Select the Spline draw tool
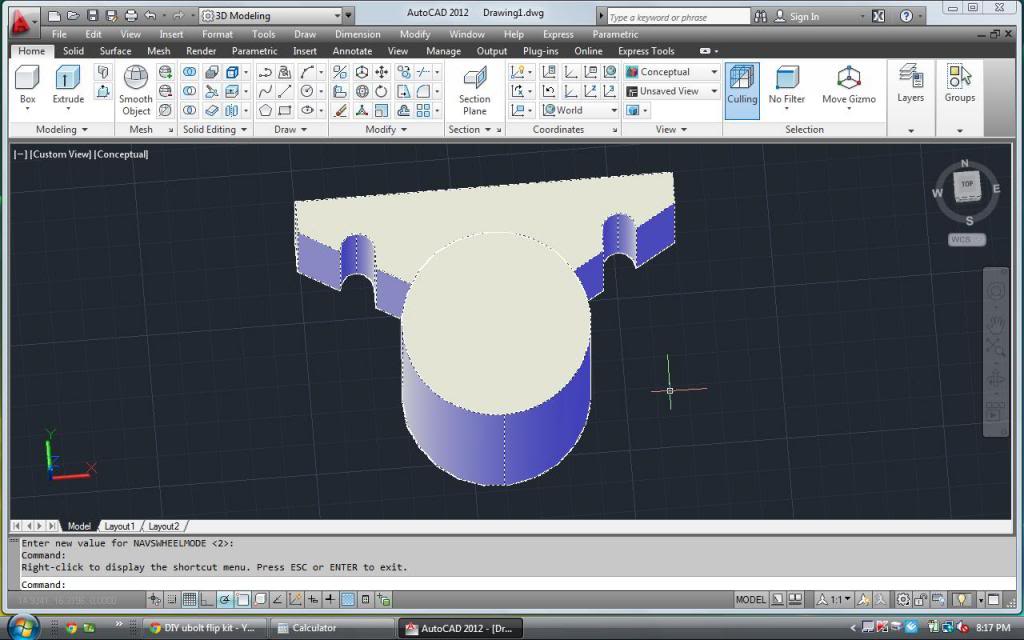Image resolution: width=1024 pixels, height=640 pixels. point(264,91)
